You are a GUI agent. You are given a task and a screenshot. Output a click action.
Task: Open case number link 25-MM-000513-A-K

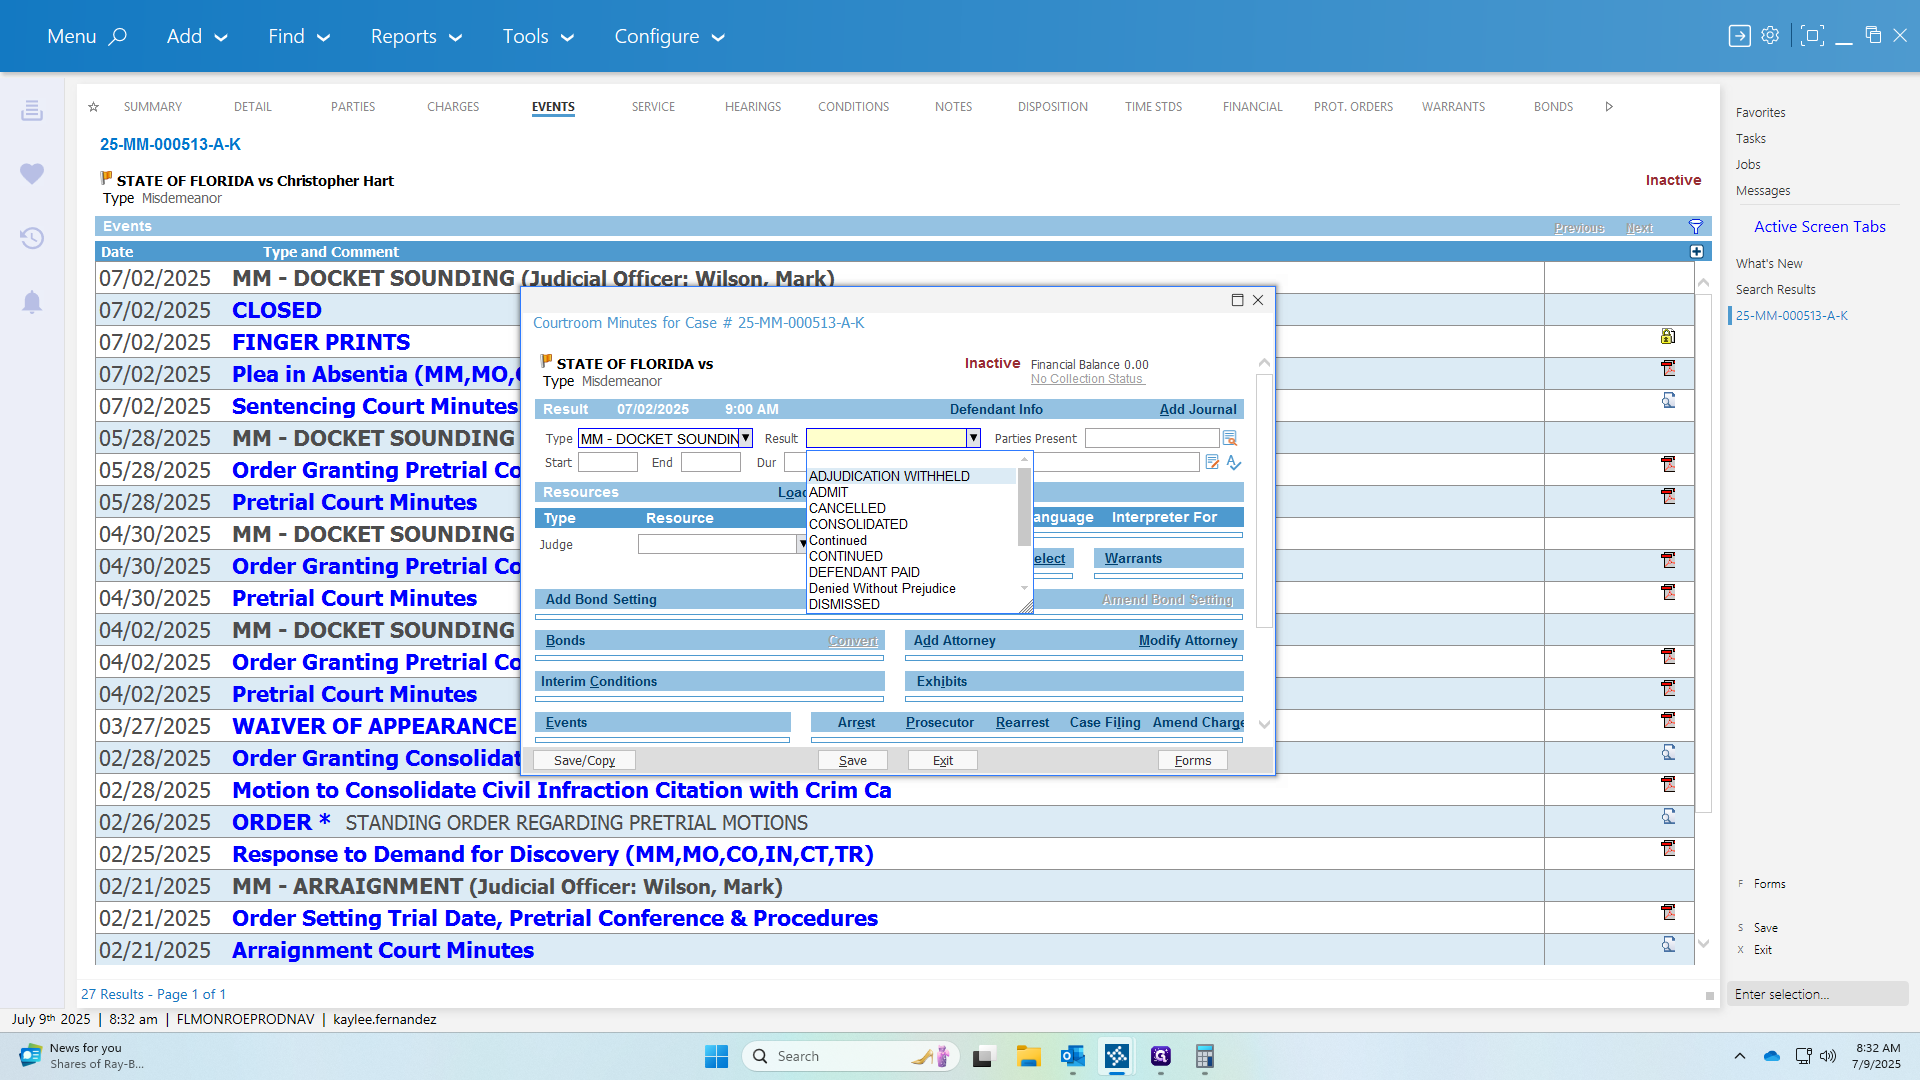(x=170, y=144)
